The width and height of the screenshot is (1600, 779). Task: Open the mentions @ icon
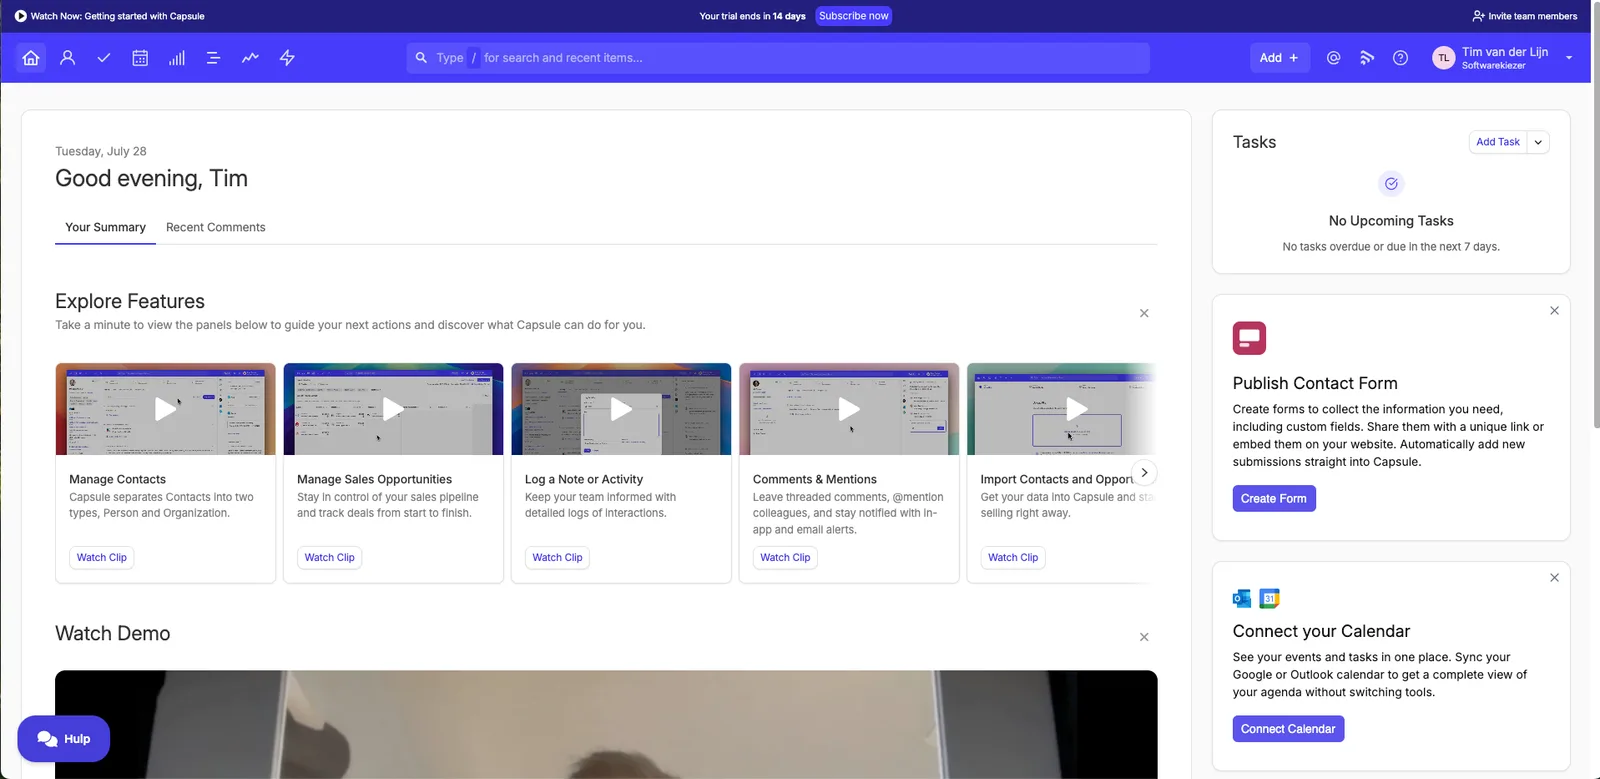tap(1333, 58)
